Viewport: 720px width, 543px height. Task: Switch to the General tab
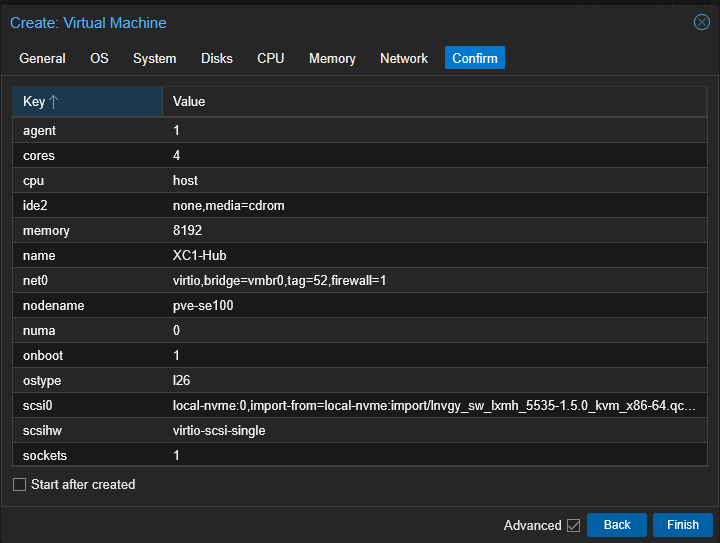tap(42, 59)
